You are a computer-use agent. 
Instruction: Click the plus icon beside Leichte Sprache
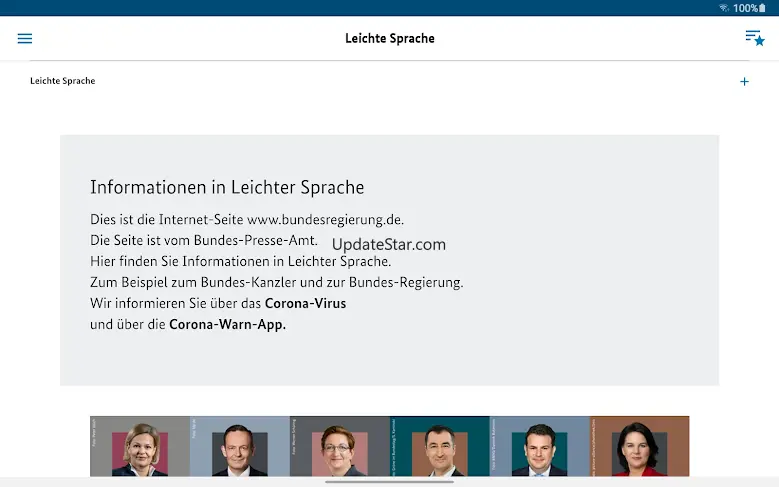[744, 81]
